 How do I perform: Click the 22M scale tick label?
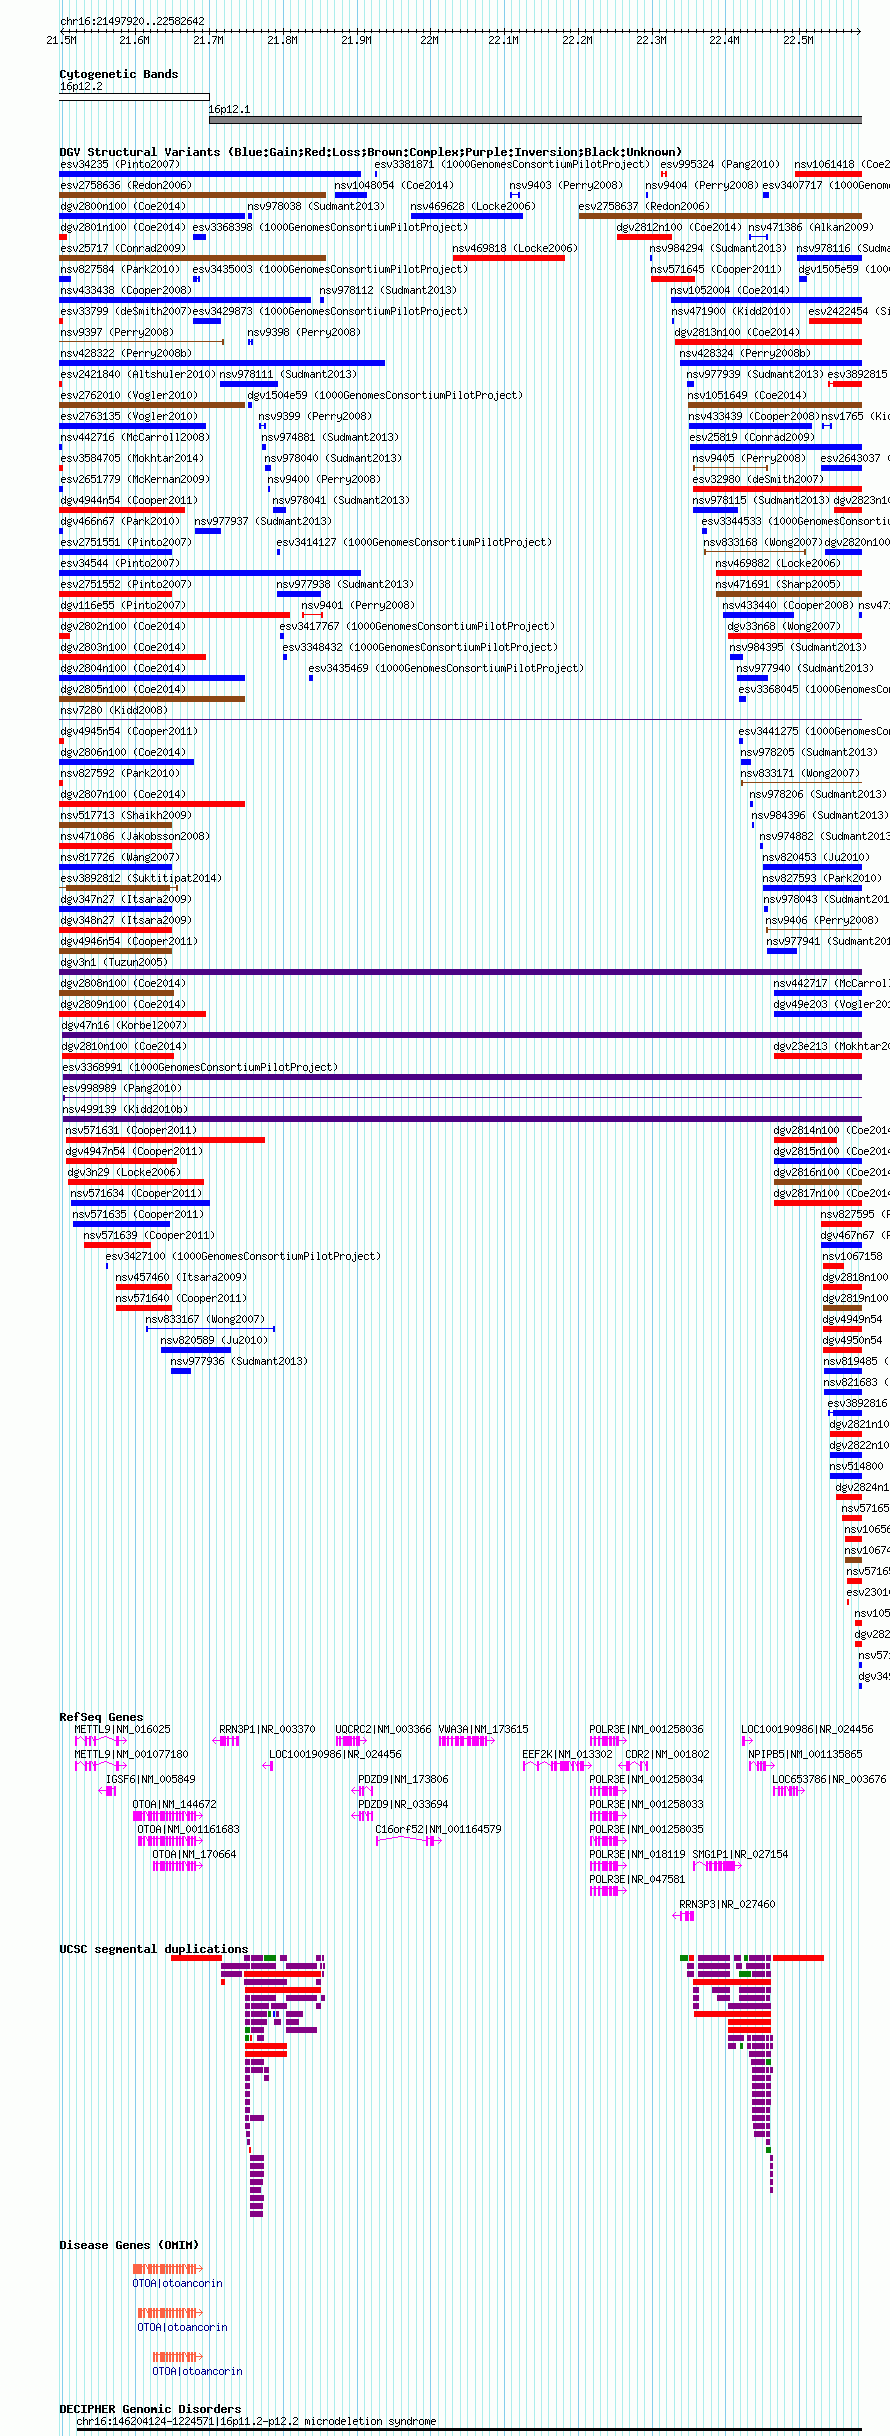pos(429,40)
